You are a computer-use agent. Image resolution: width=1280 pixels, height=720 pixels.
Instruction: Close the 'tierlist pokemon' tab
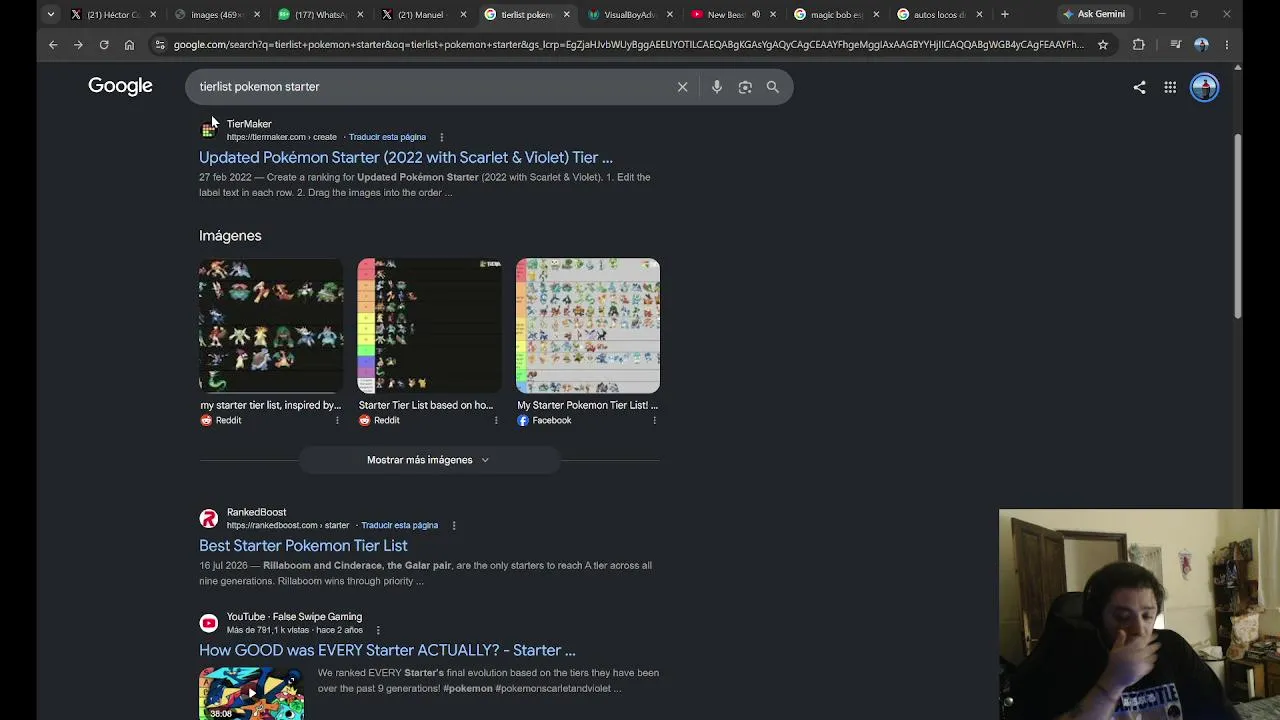[x=567, y=14]
